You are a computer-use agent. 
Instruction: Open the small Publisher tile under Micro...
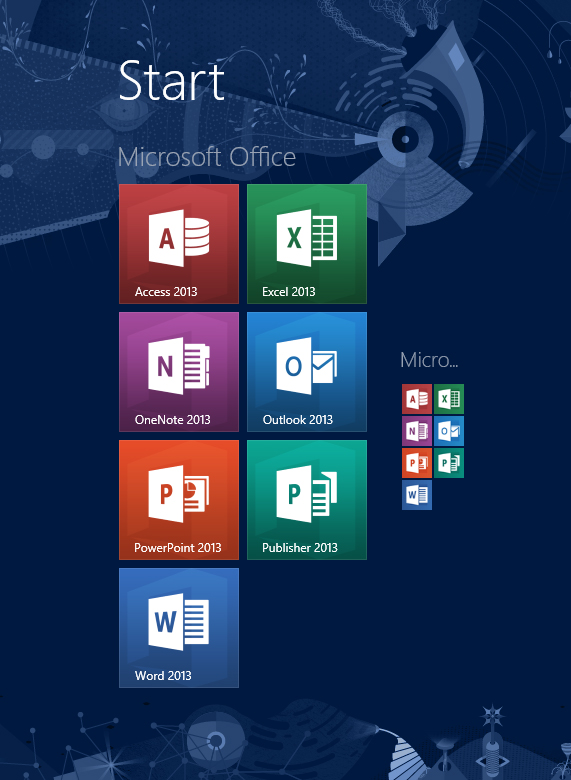pyautogui.click(x=449, y=463)
